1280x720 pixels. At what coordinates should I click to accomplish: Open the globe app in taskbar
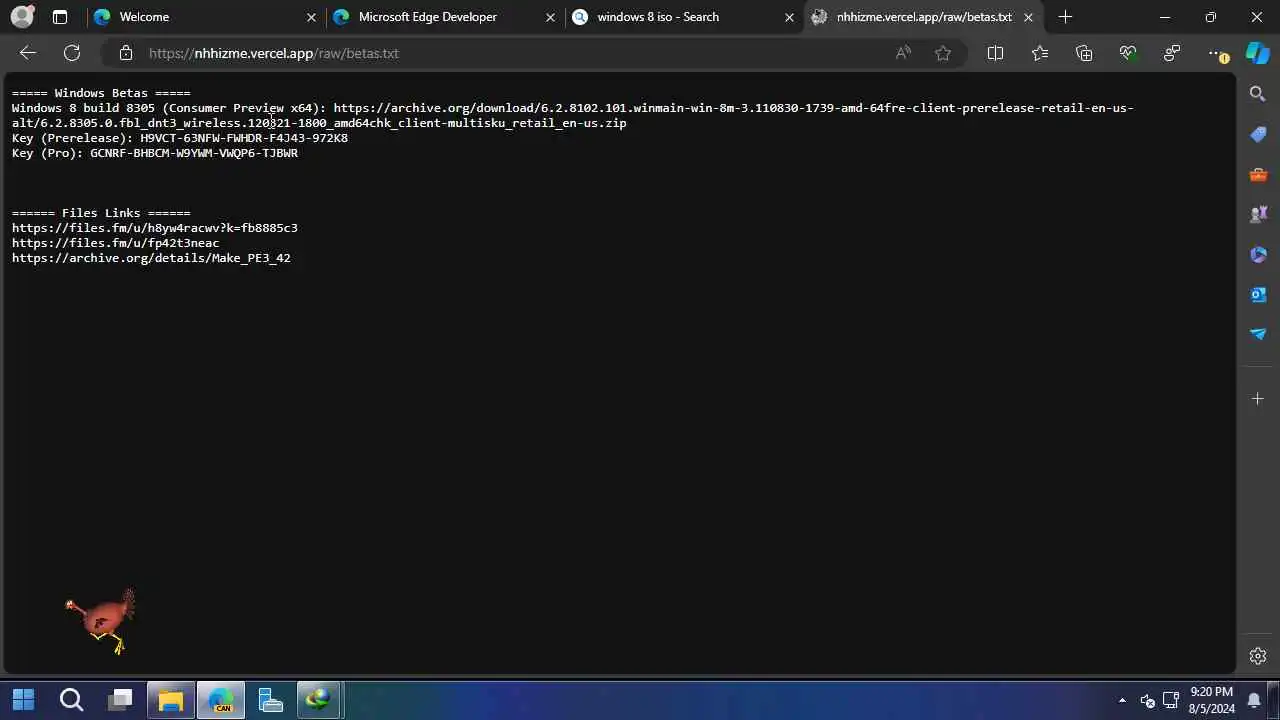point(319,699)
